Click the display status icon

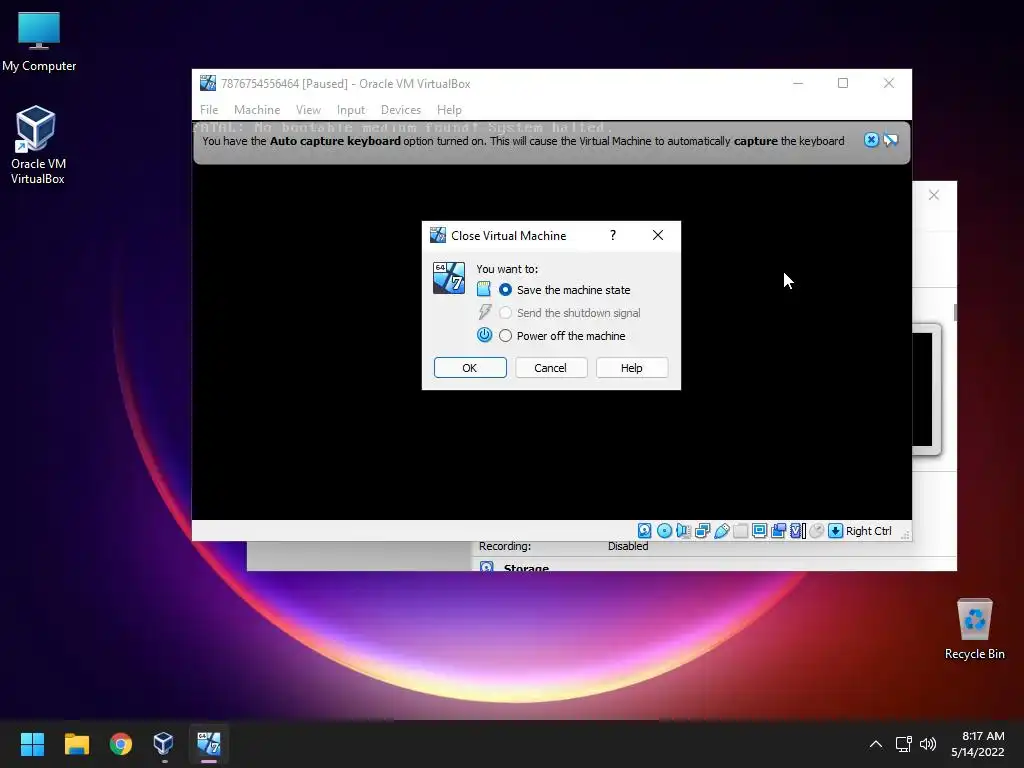click(760, 531)
